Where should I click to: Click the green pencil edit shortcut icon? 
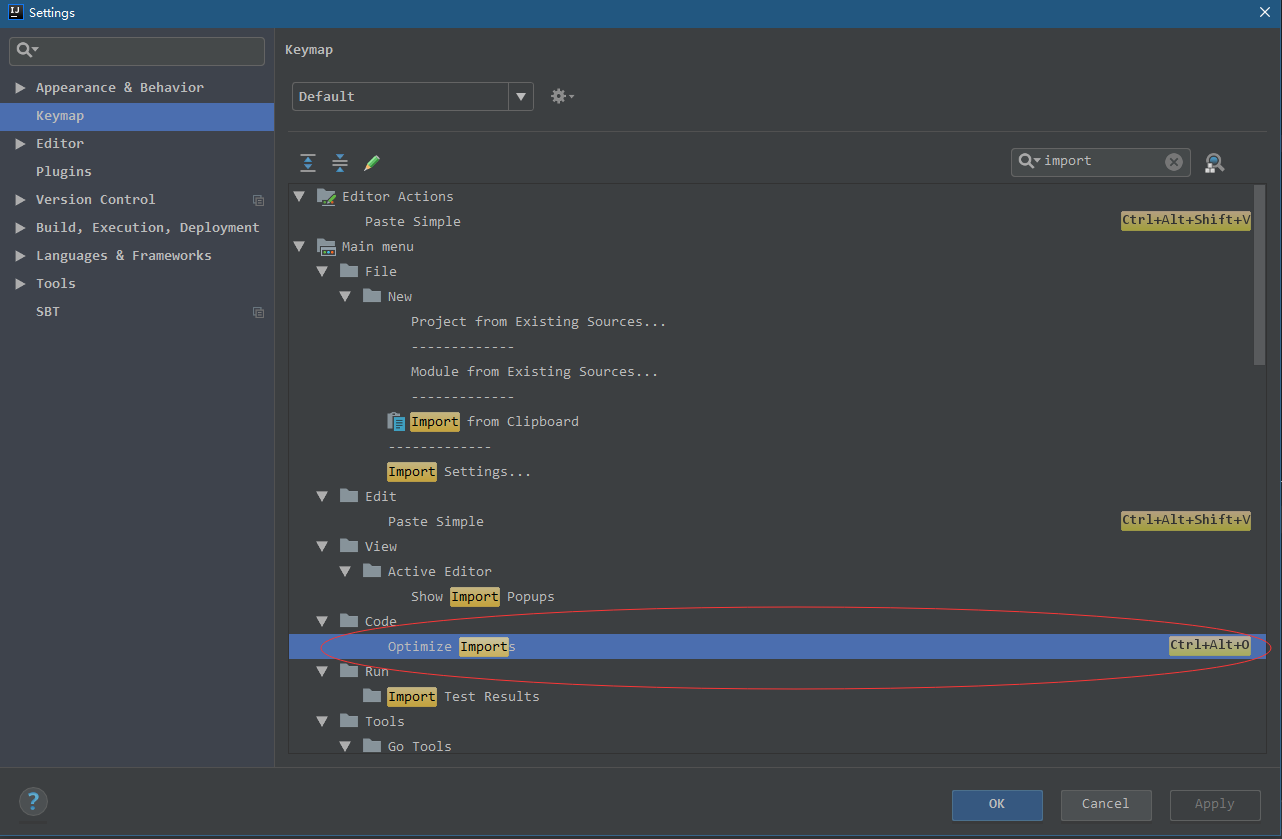(372, 162)
